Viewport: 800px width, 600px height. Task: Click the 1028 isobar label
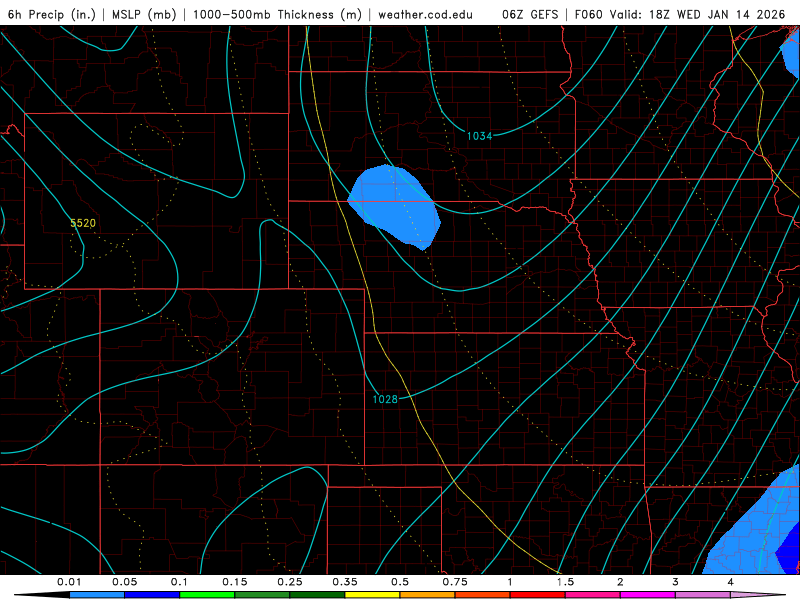(385, 399)
